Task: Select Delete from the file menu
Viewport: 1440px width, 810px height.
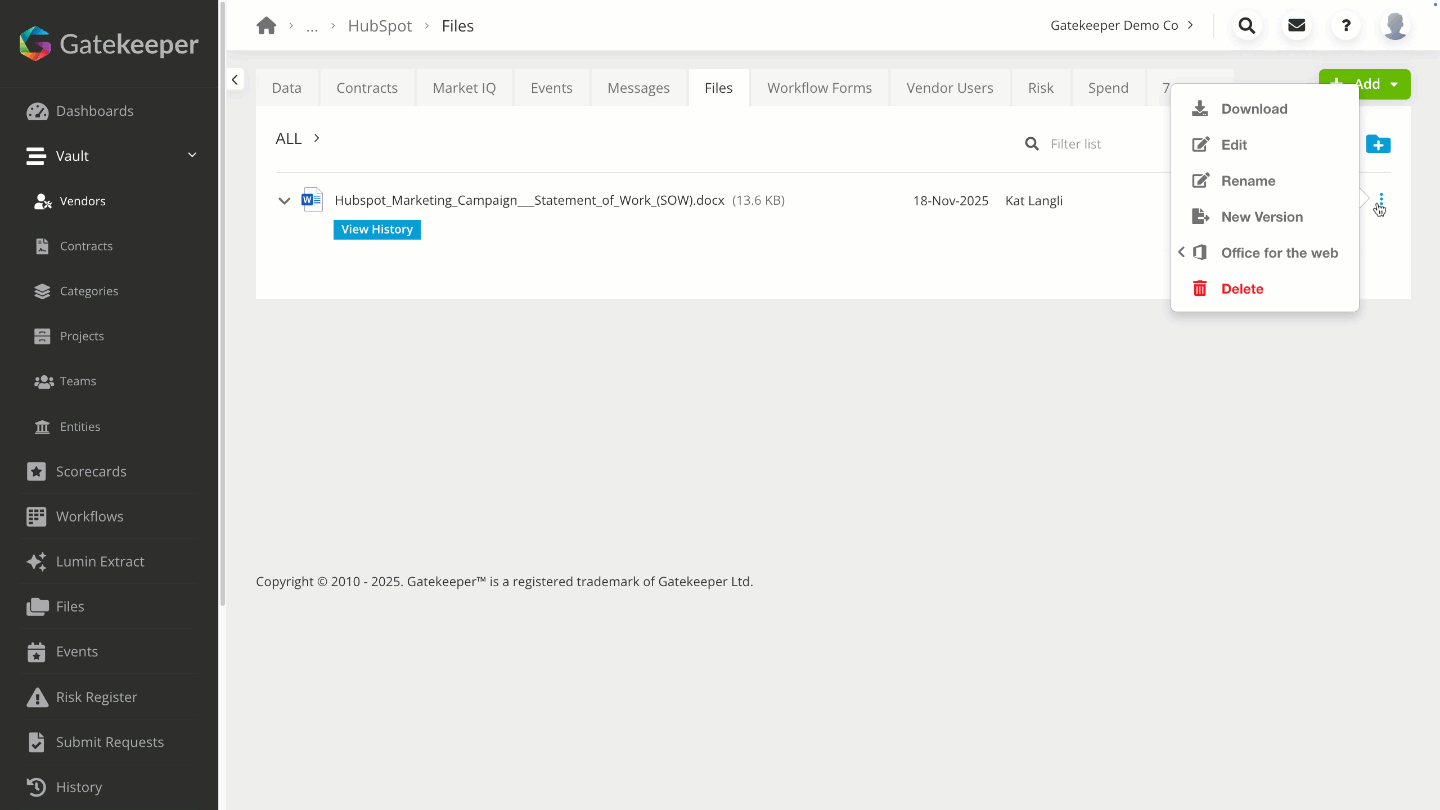Action: [1242, 289]
